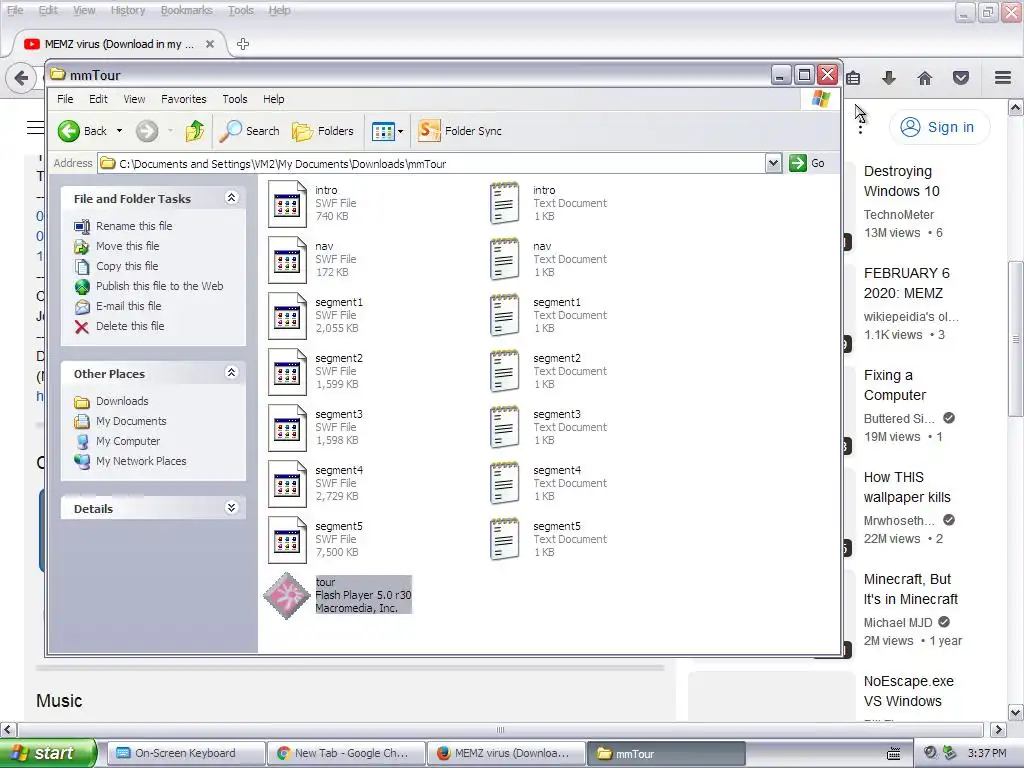Select the intro text document icon
The image size is (1024, 768).
tap(505, 204)
